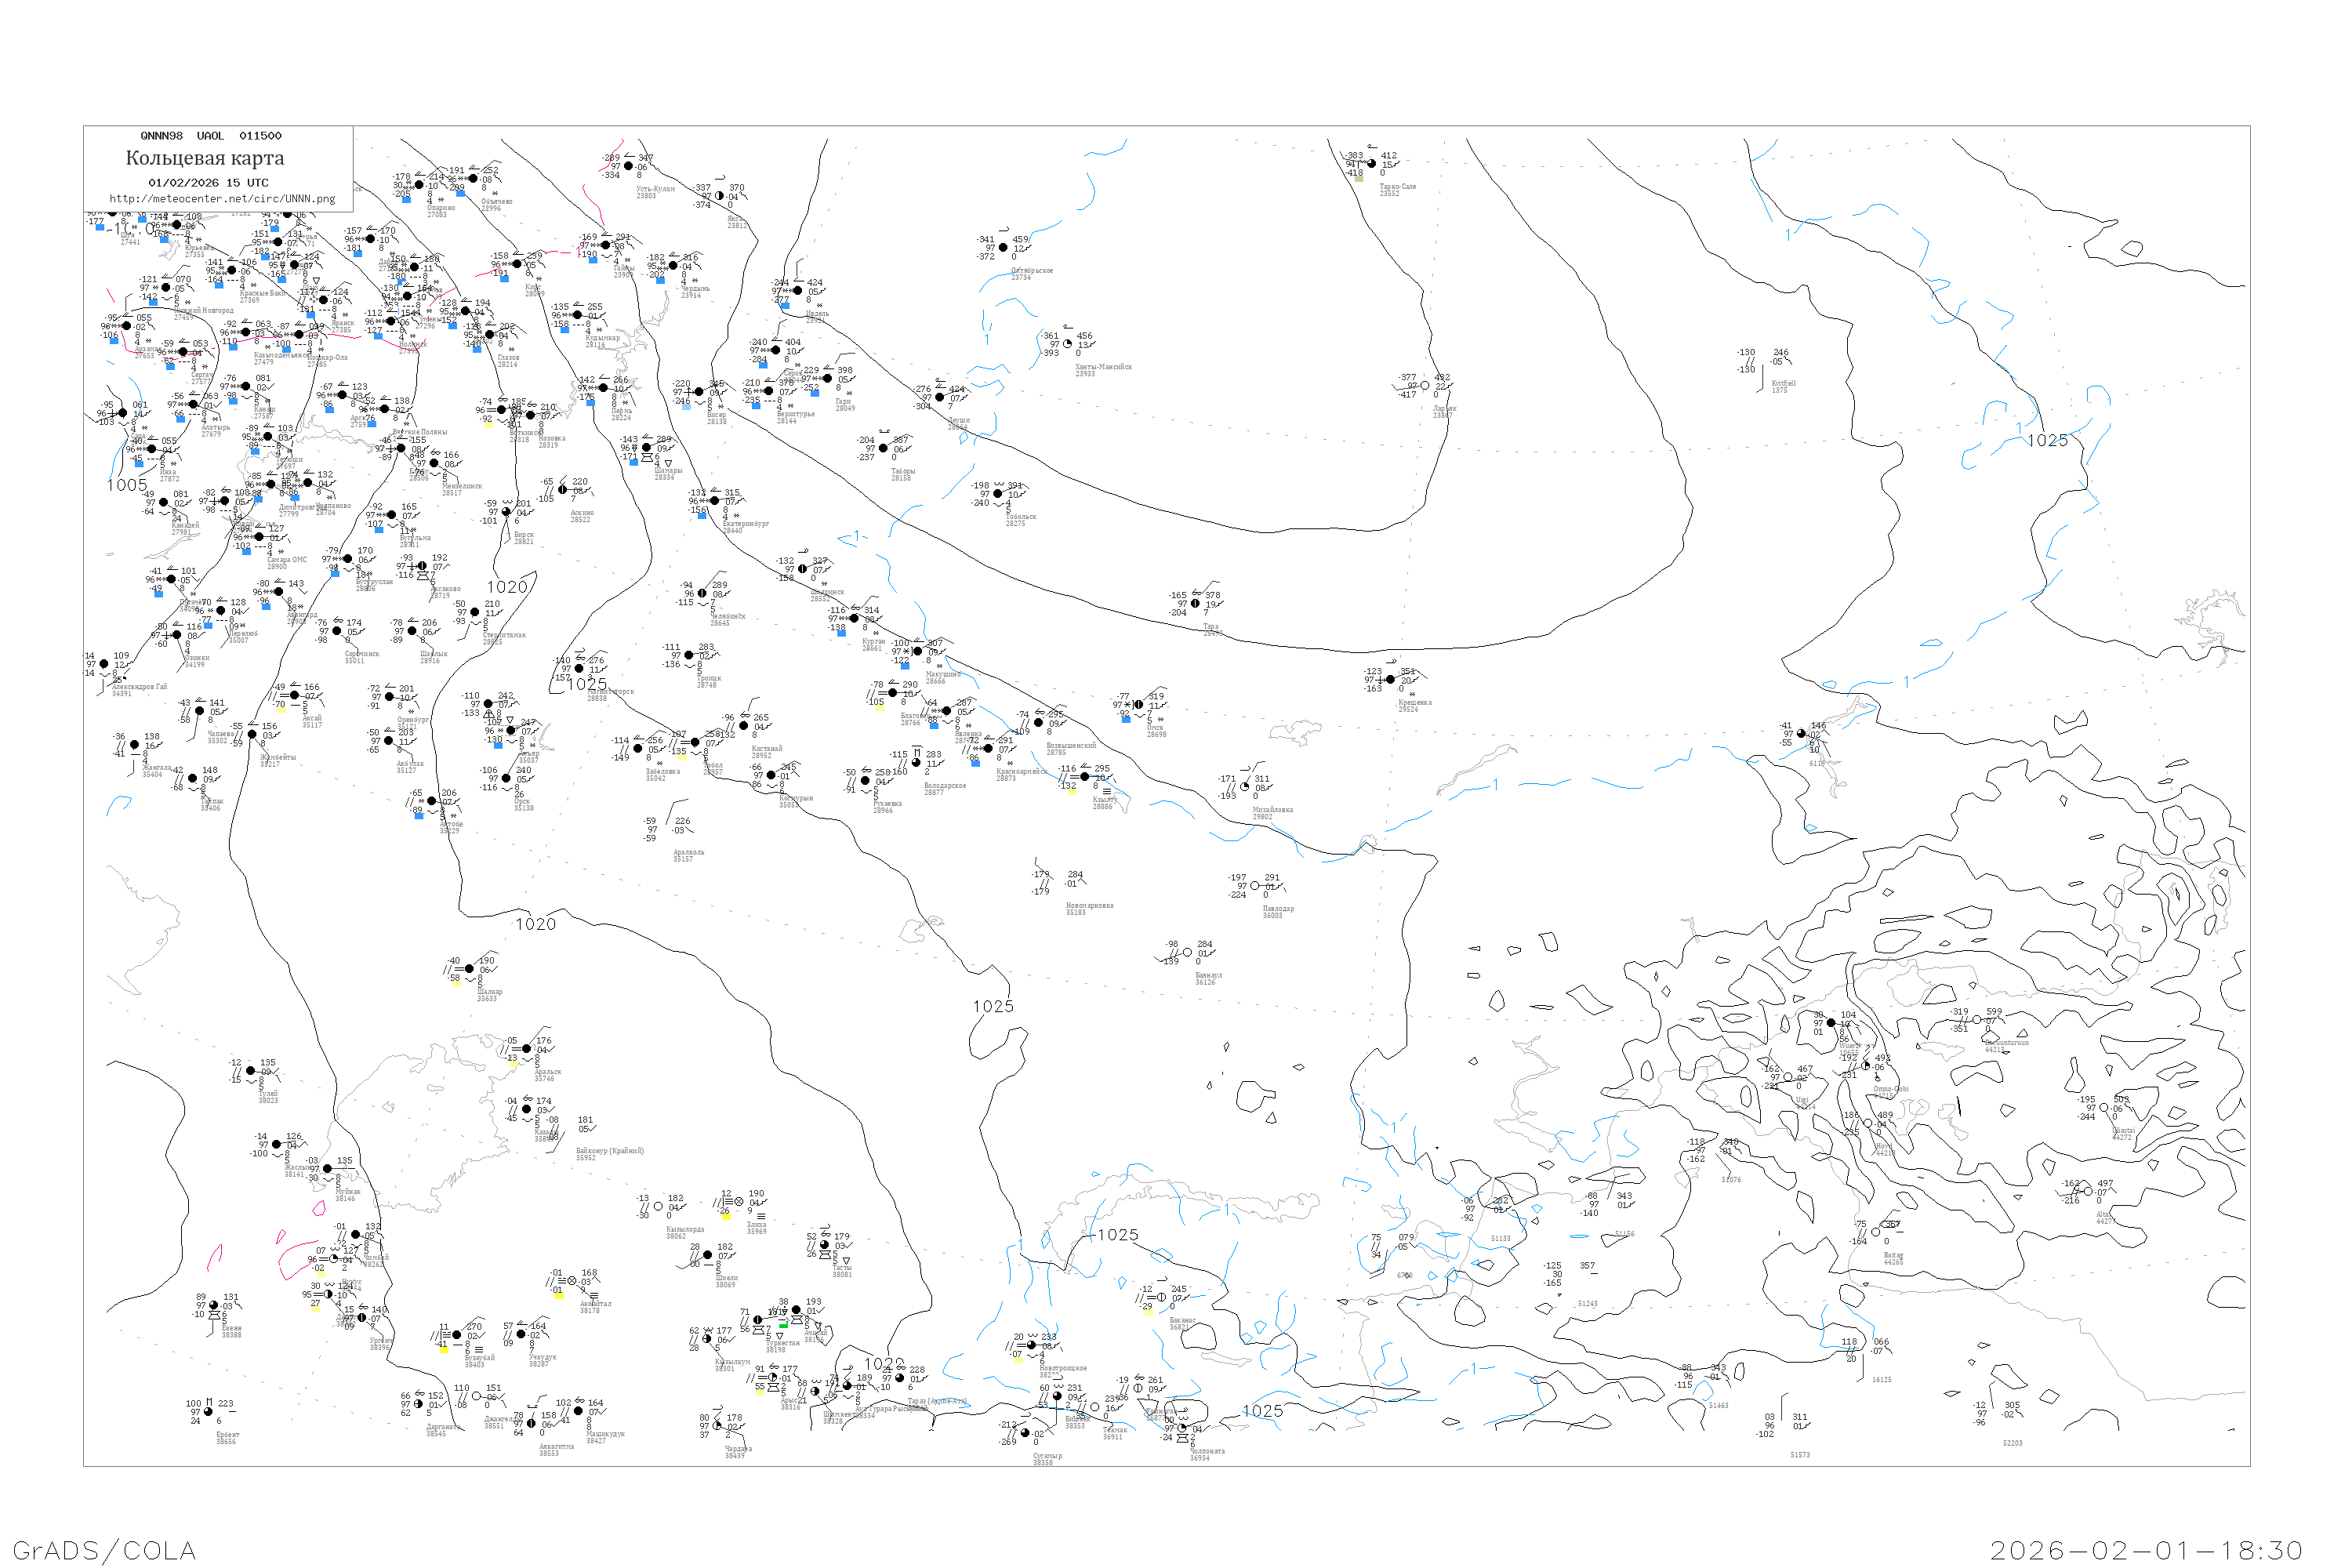Click the Павлодар open station circle
This screenshot has width=2352, height=1568.
click(x=1255, y=886)
